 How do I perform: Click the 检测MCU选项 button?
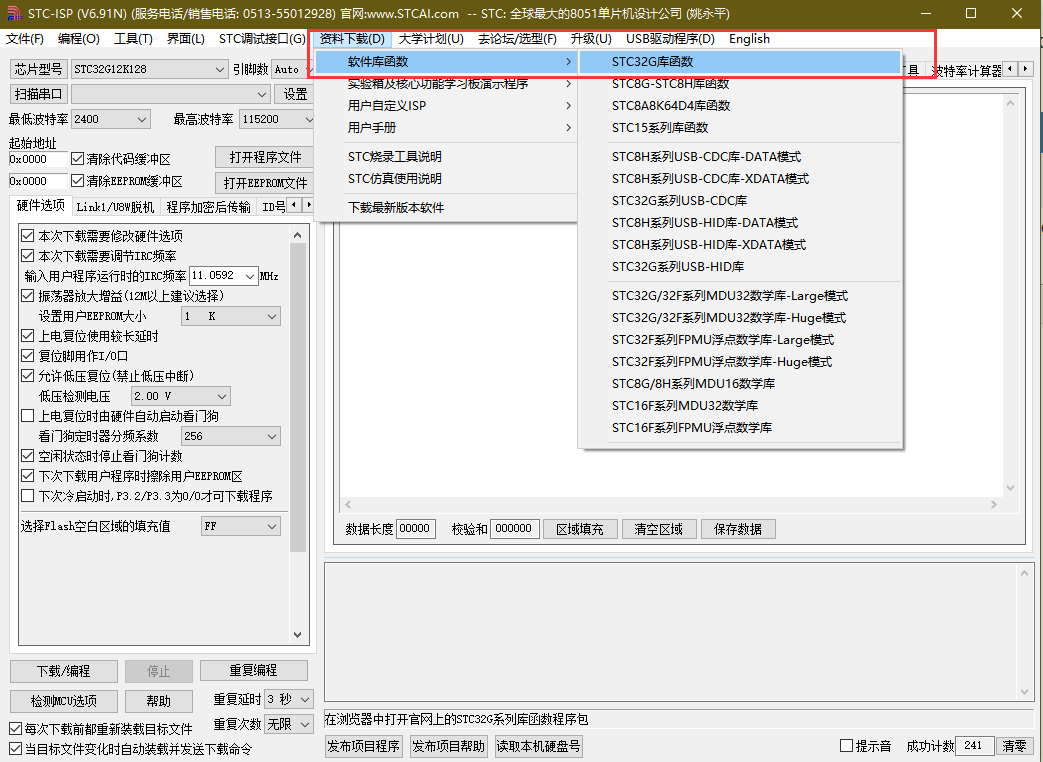[x=64, y=701]
